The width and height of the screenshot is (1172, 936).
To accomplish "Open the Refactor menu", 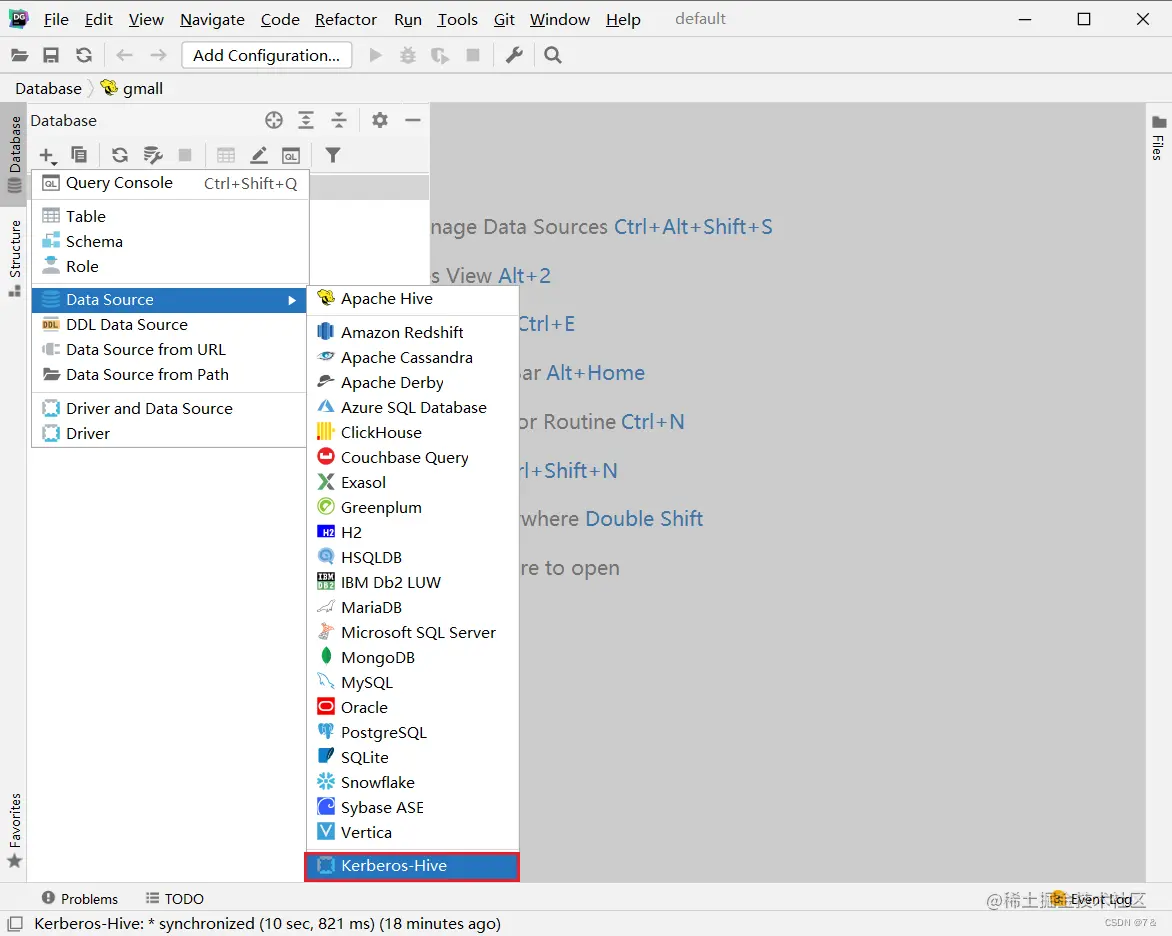I will [345, 19].
